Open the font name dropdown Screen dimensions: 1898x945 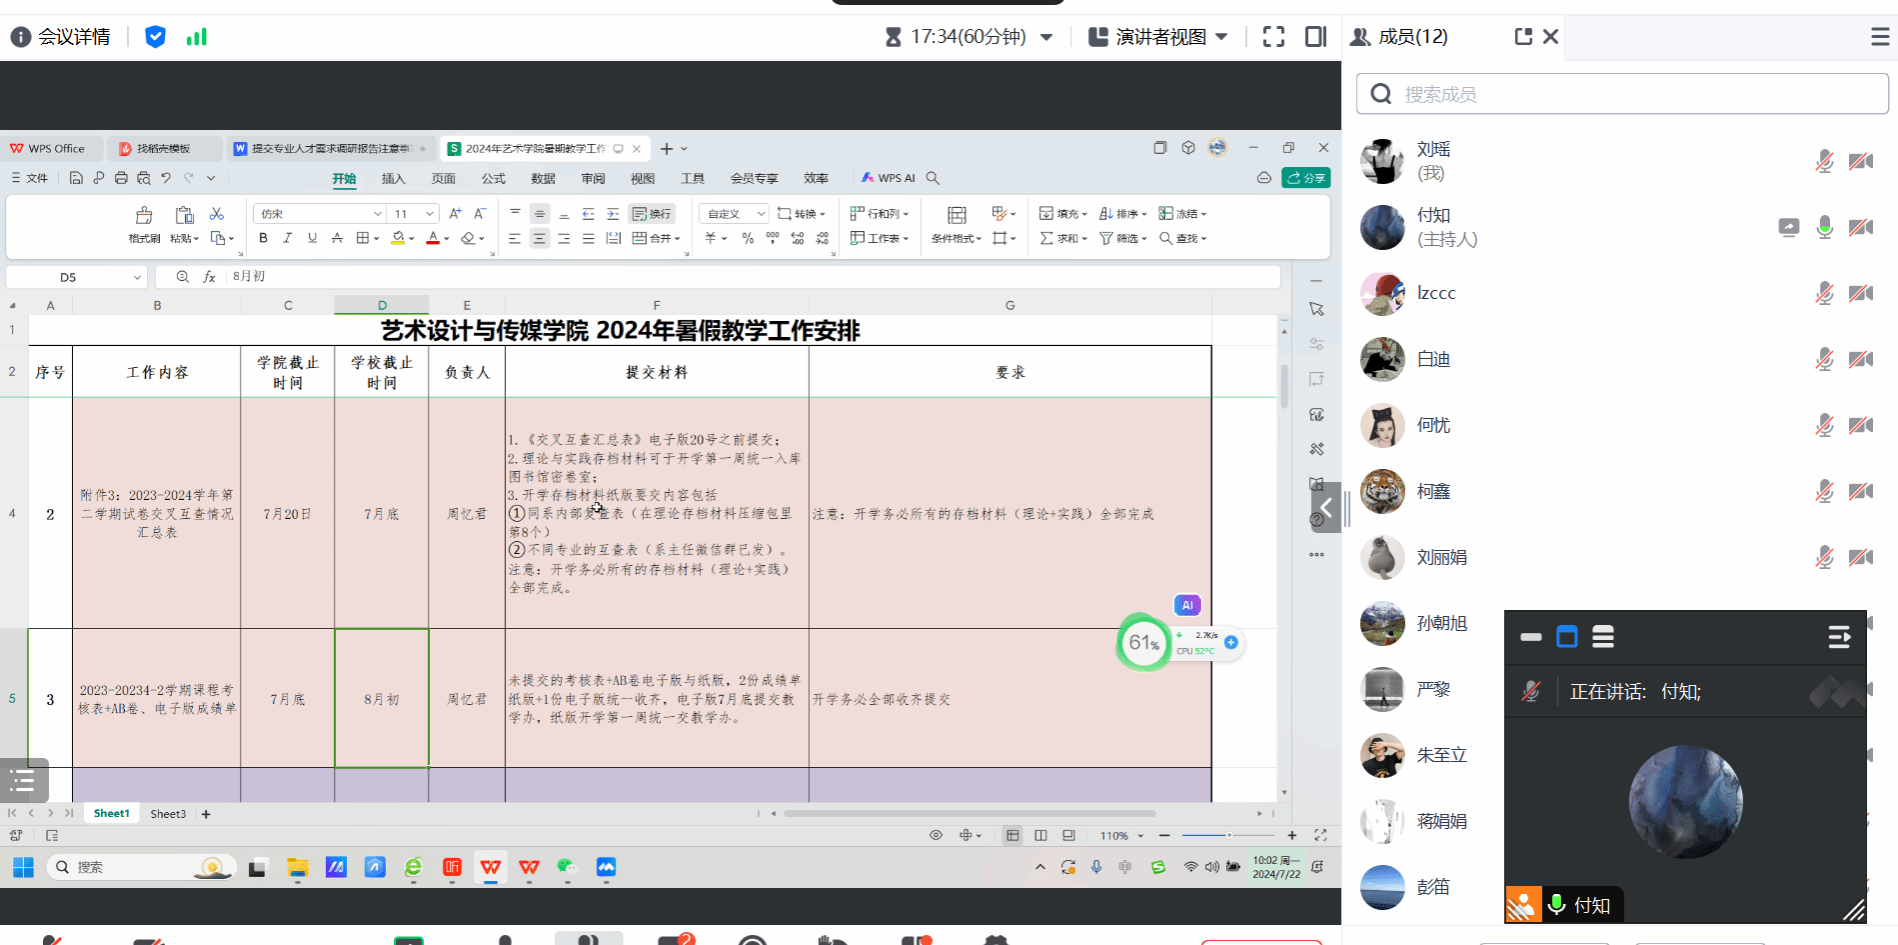(377, 214)
